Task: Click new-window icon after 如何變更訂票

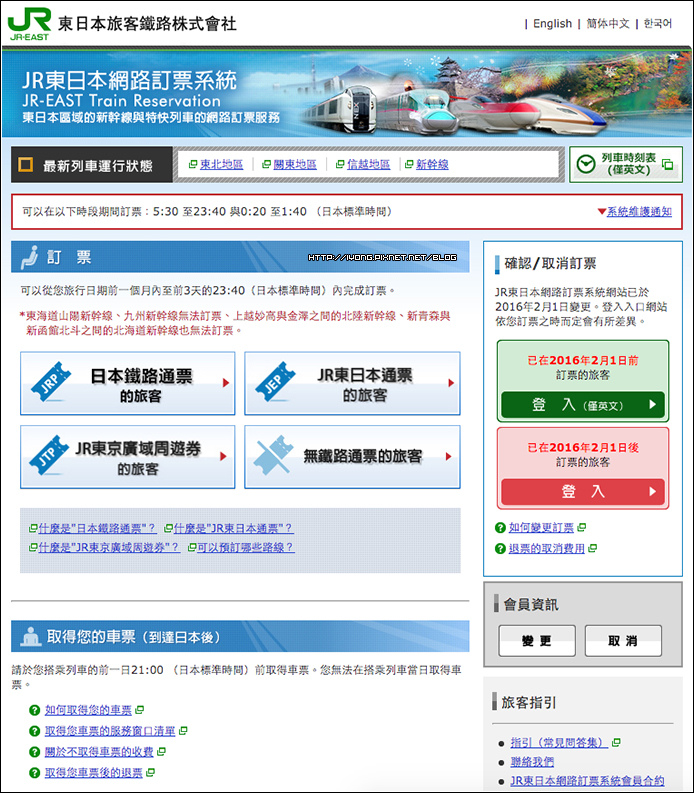Action: tap(581, 527)
